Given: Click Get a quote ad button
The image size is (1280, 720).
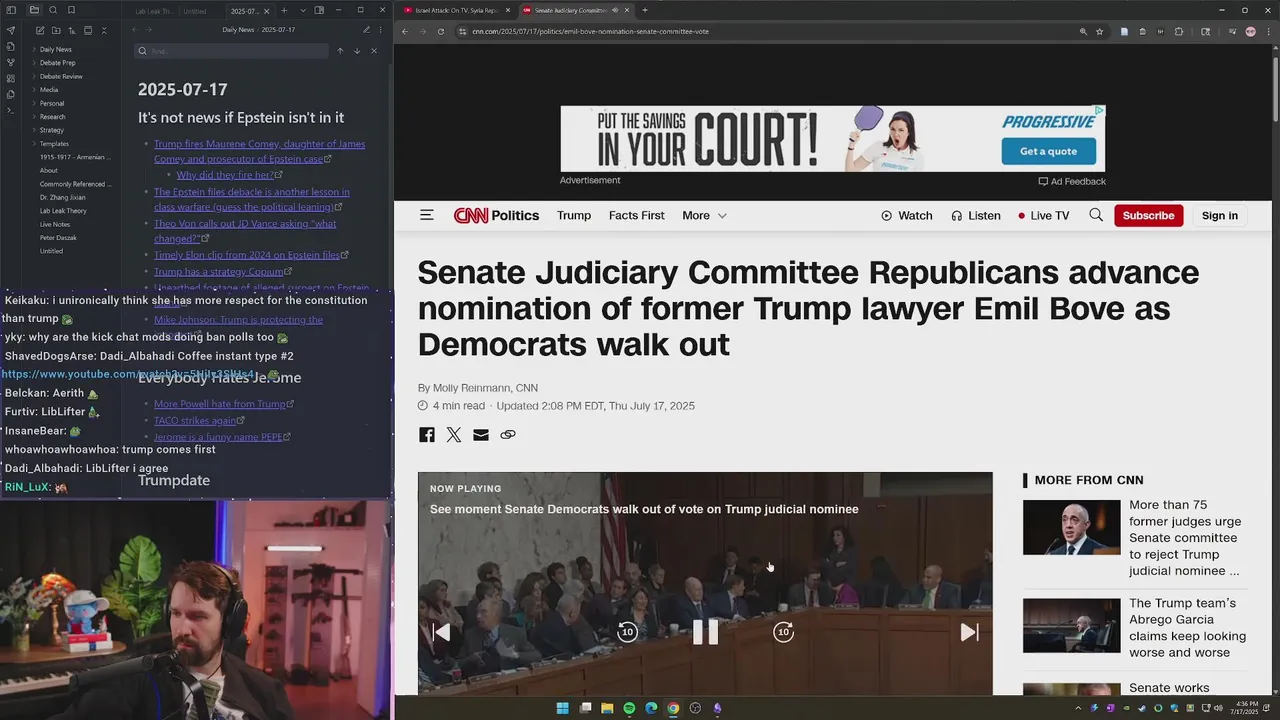Looking at the screenshot, I should [x=1048, y=151].
